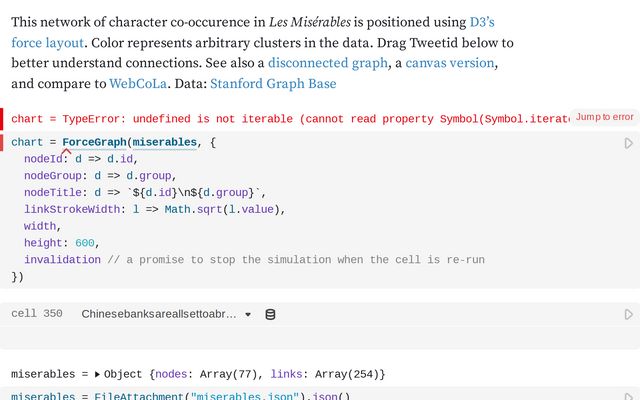Screen dimensions: 640x400
Task: Run the cell 350 play icon
Action: (628, 314)
